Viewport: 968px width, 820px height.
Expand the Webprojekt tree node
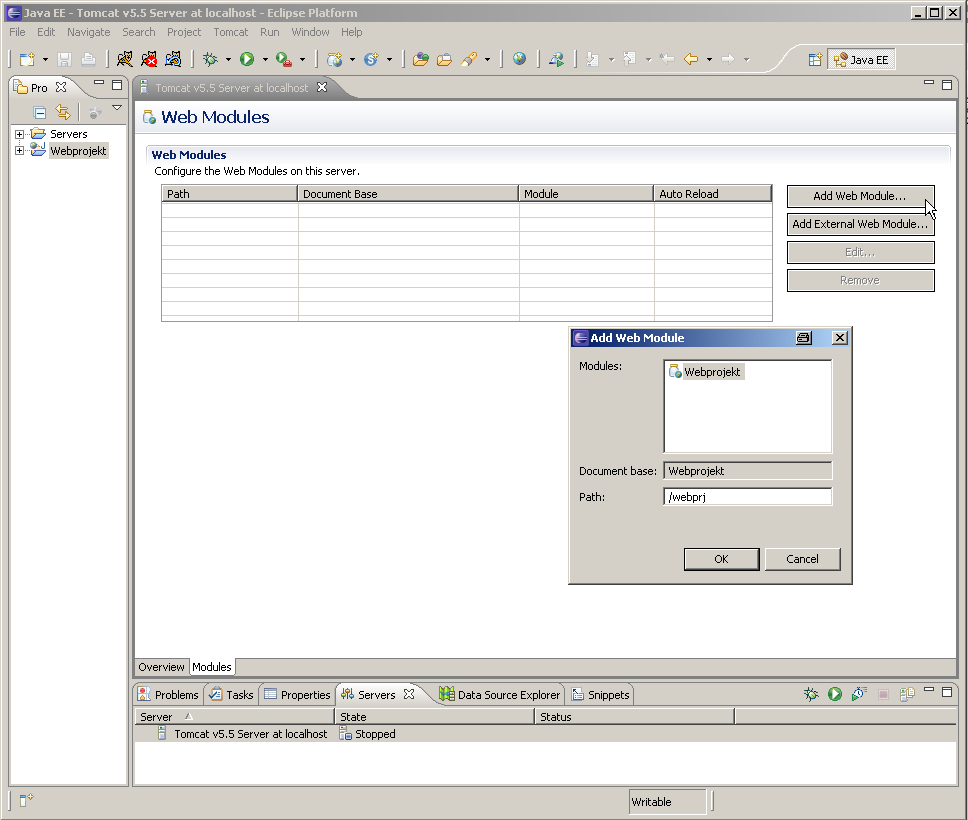point(19,150)
